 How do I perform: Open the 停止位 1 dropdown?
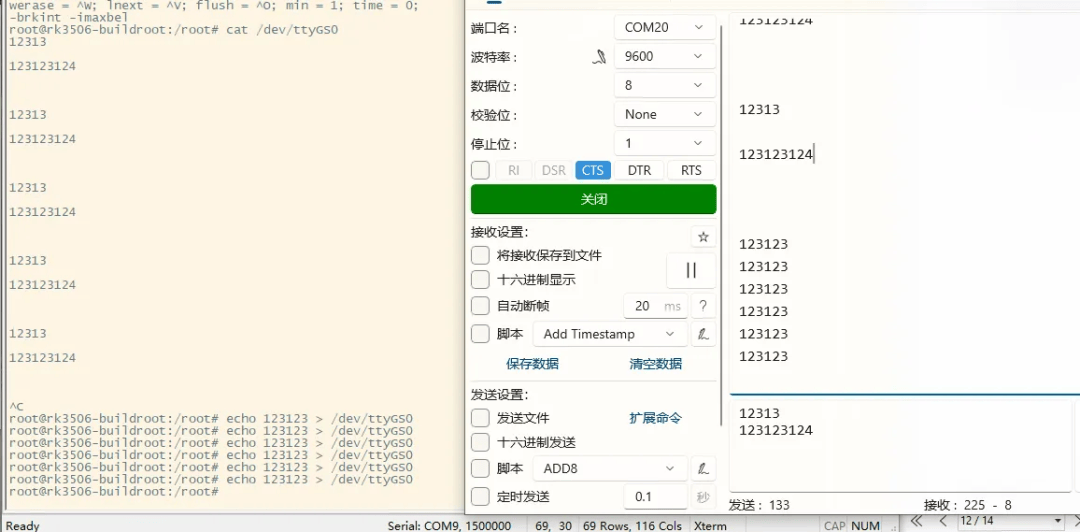pyautogui.click(x=665, y=143)
